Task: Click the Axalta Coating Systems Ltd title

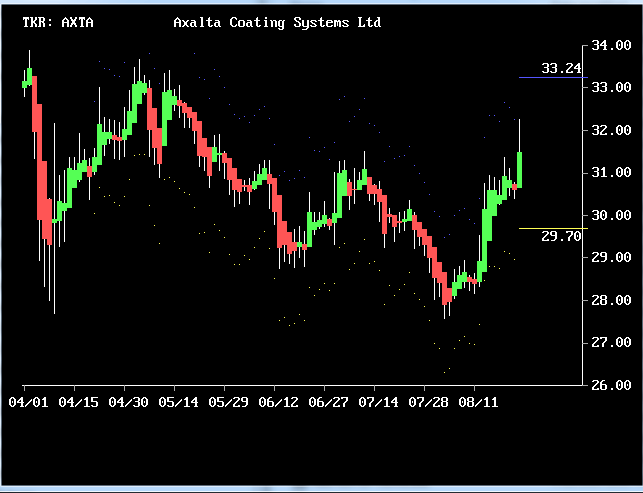Action: click(277, 23)
